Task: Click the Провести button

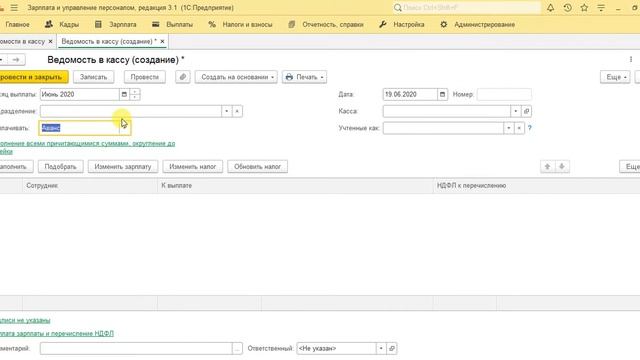Action: click(x=144, y=77)
